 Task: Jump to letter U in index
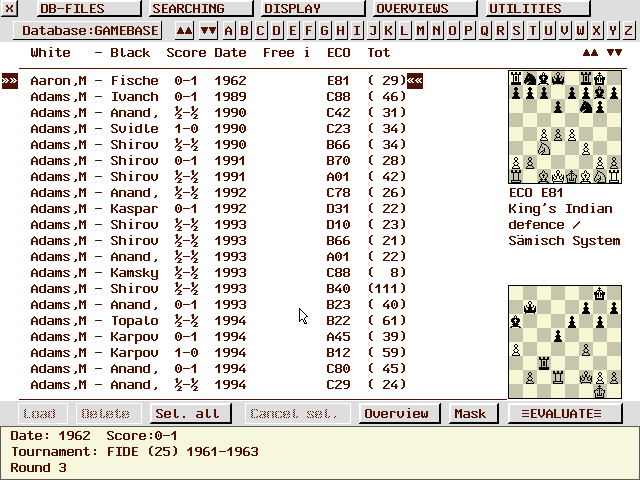tap(549, 31)
